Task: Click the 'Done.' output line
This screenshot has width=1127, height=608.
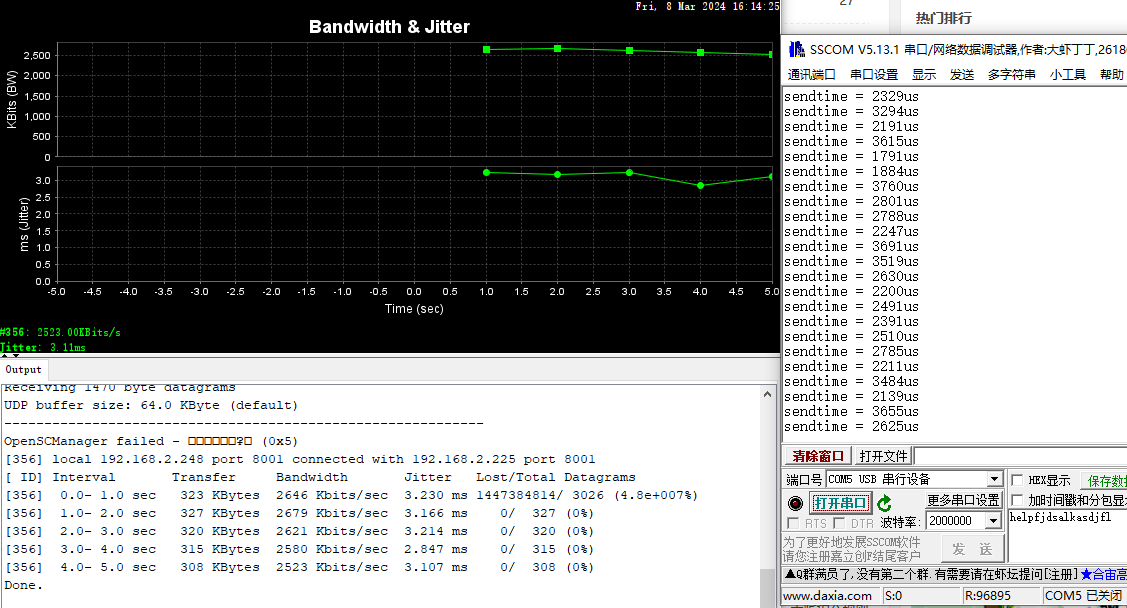Action: 24,585
